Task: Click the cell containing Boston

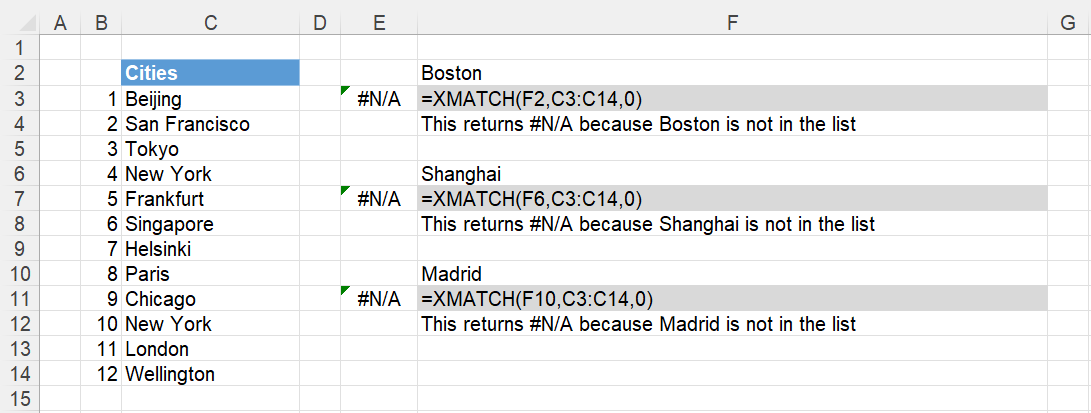Action: 732,73
